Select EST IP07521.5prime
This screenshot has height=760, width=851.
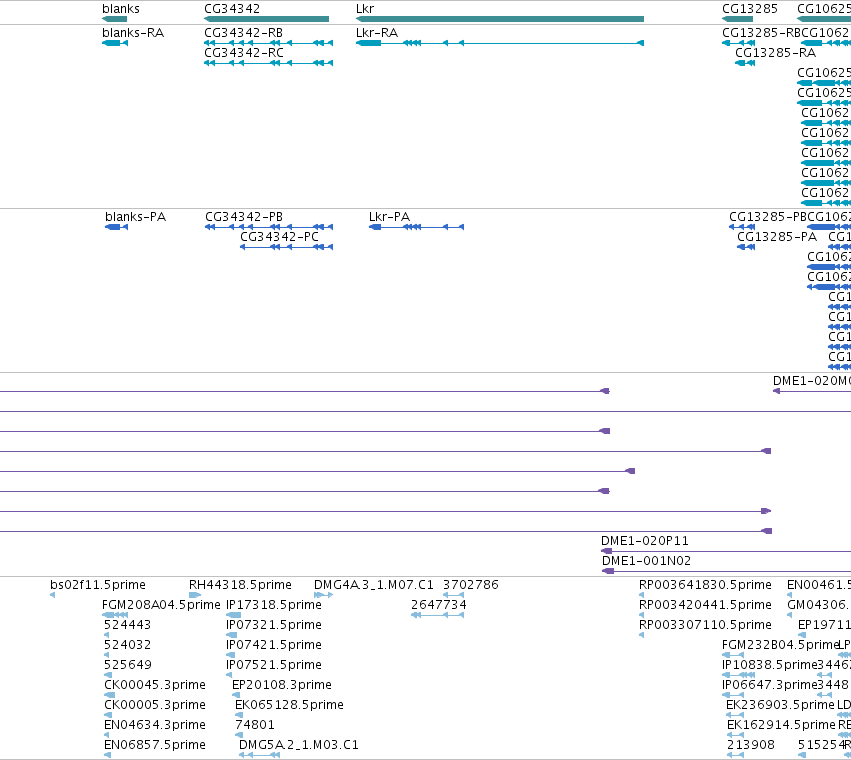pyautogui.click(x=229, y=675)
